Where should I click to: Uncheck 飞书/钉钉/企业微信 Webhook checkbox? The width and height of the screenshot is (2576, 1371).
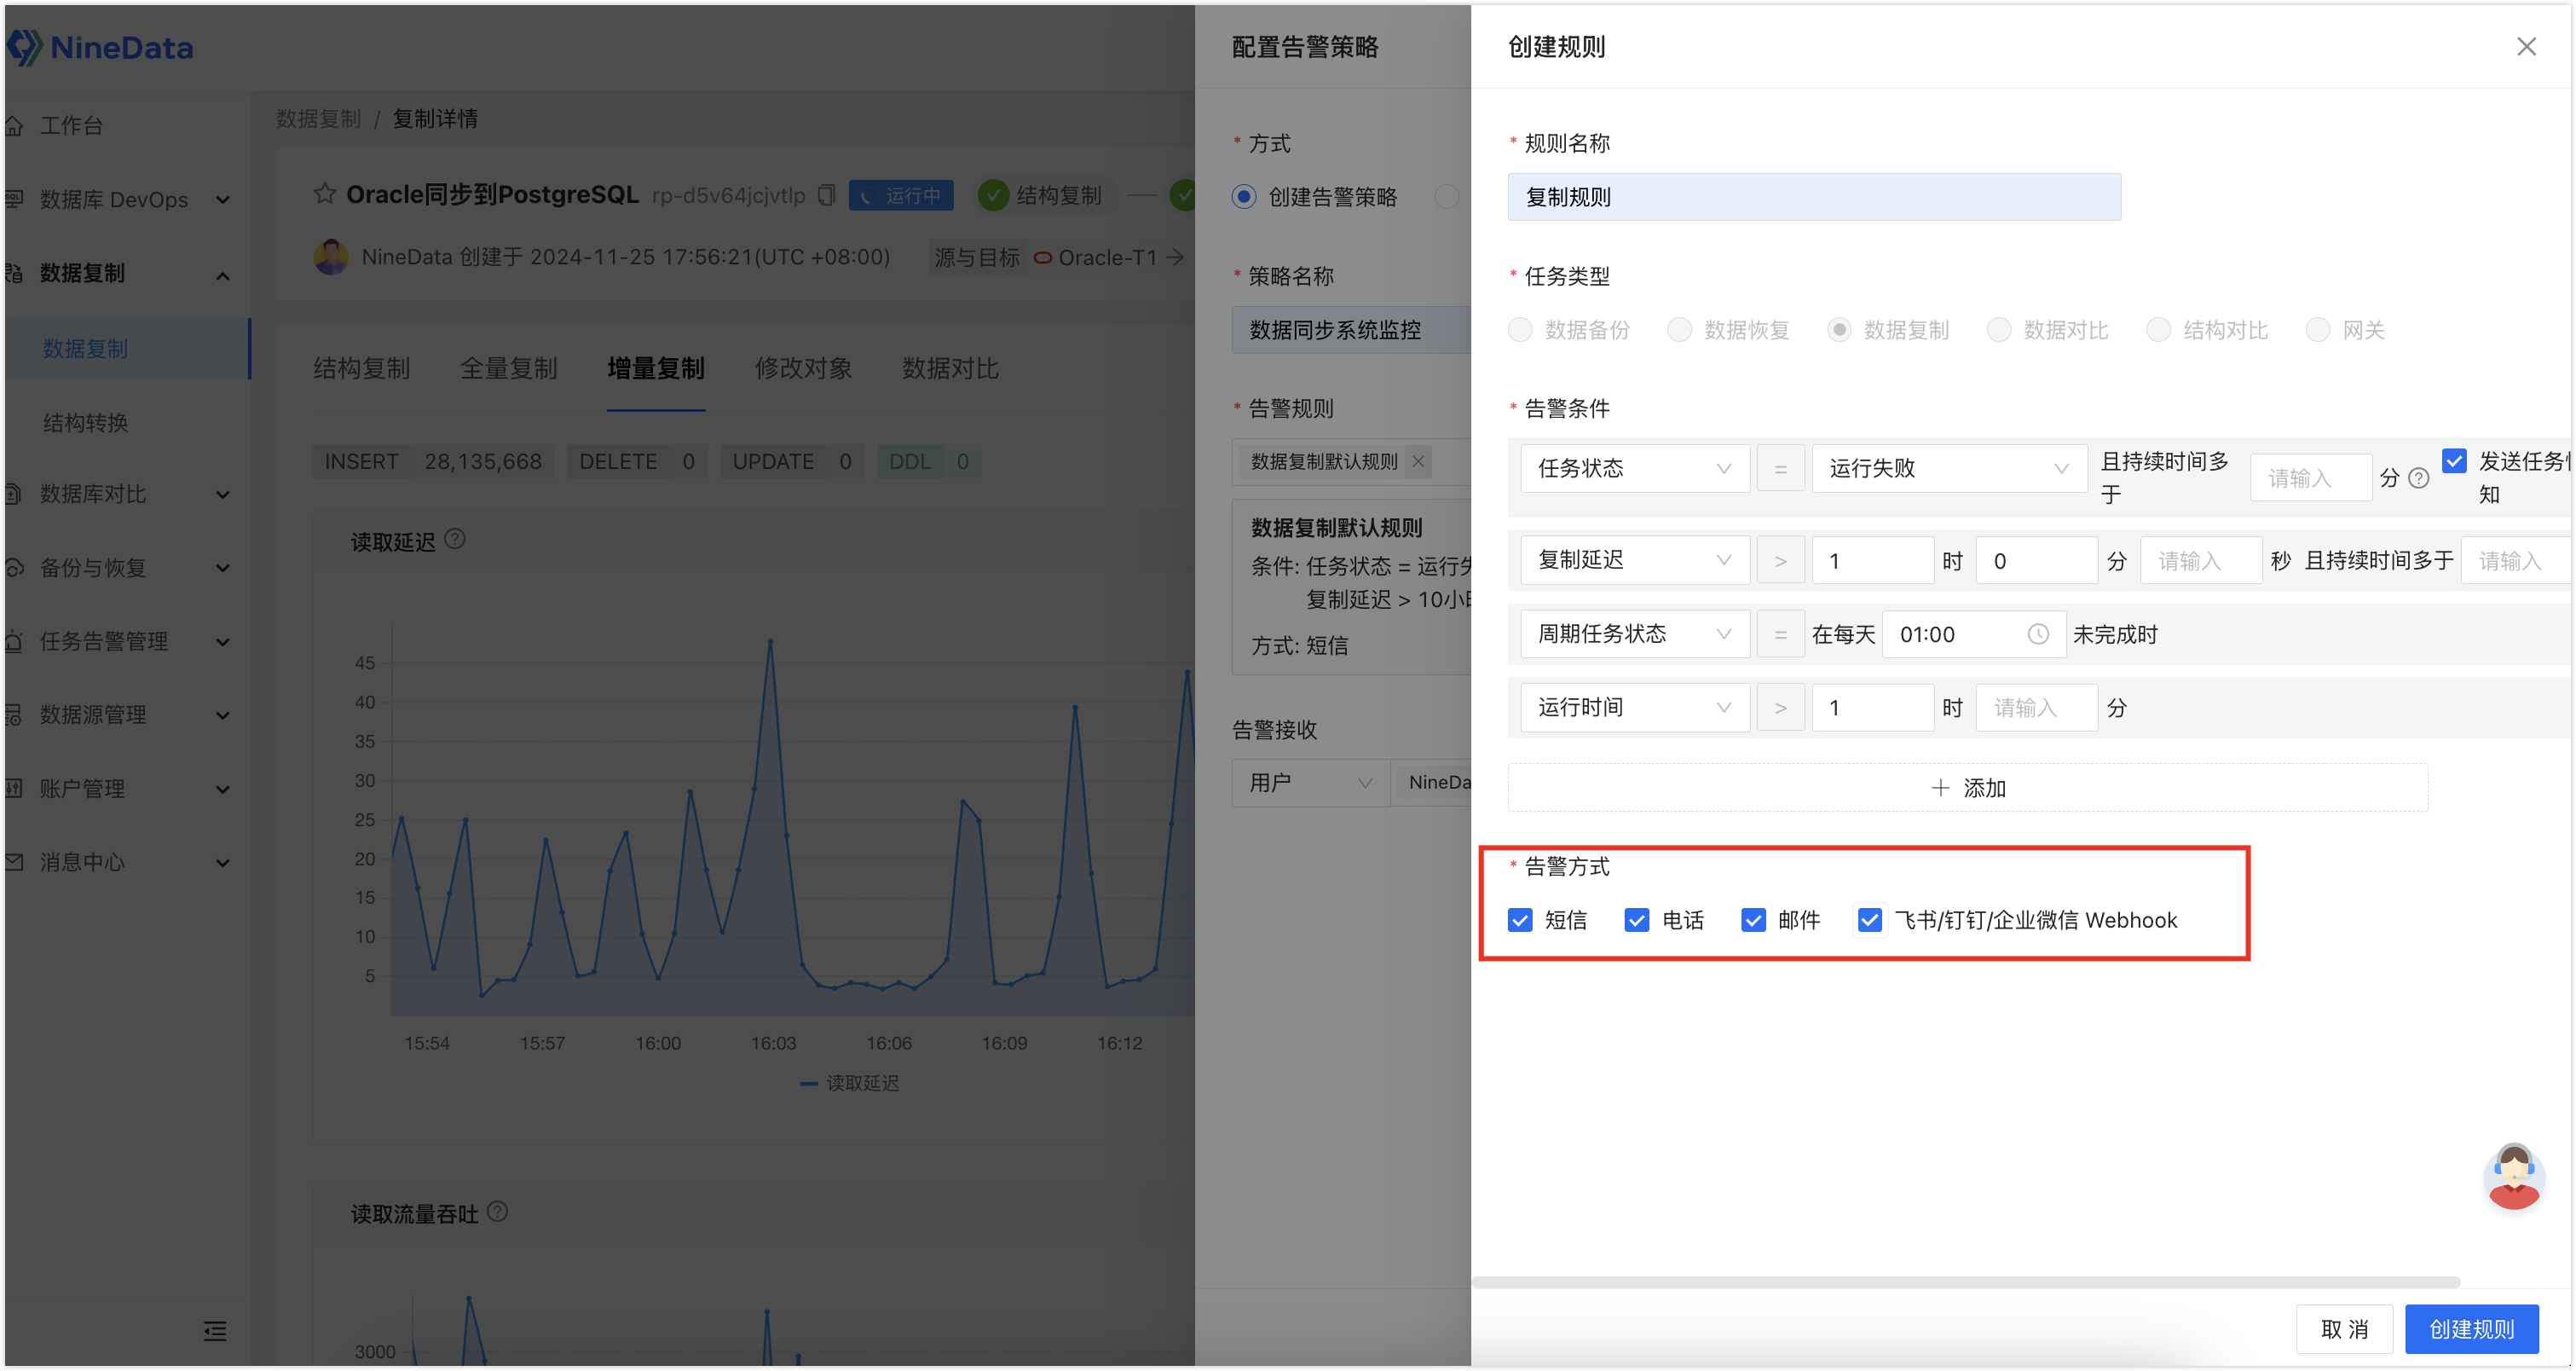pos(1869,920)
